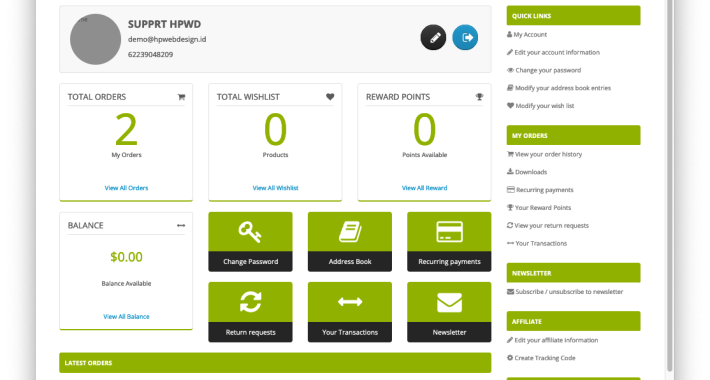This screenshot has width=710, height=380.
Task: Click the Latest Orders header bar
Action: pos(275,363)
